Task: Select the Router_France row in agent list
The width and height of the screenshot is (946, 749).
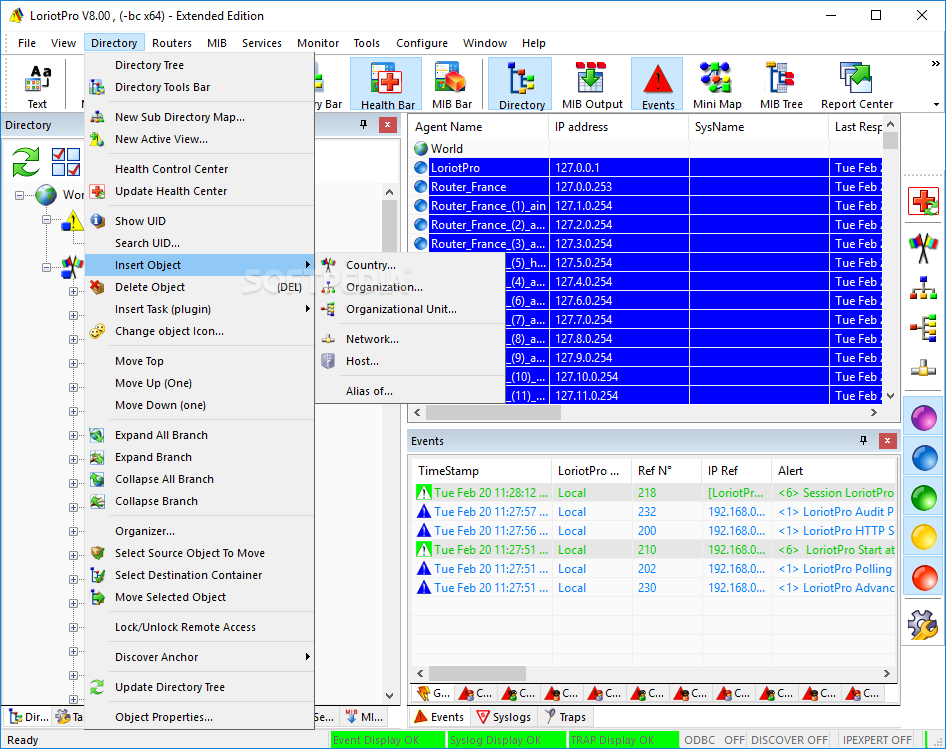Action: click(647, 186)
